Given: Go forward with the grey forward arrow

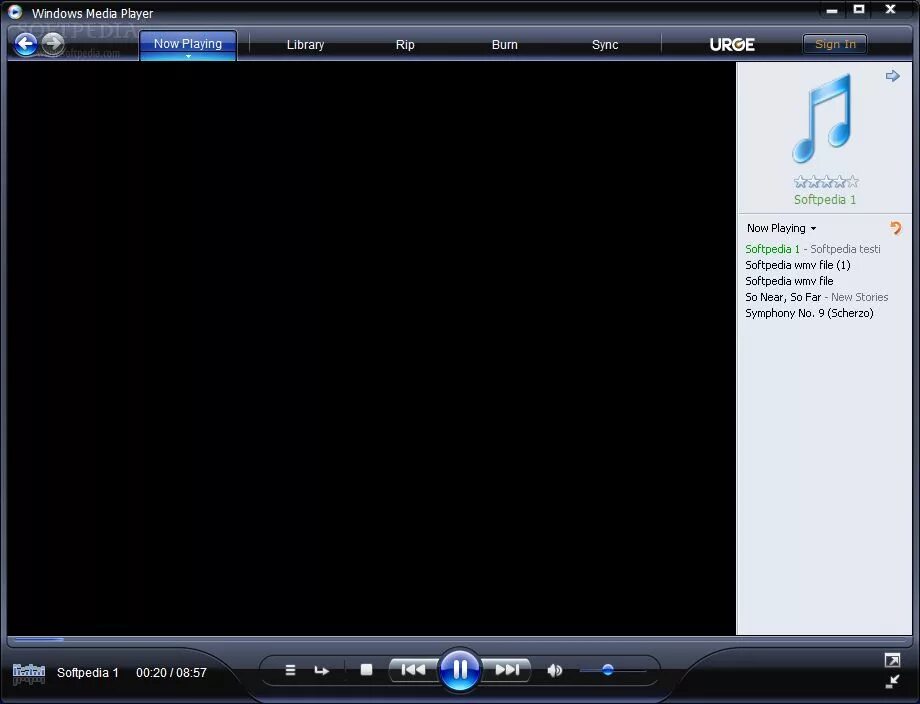Looking at the screenshot, I should click(53, 43).
